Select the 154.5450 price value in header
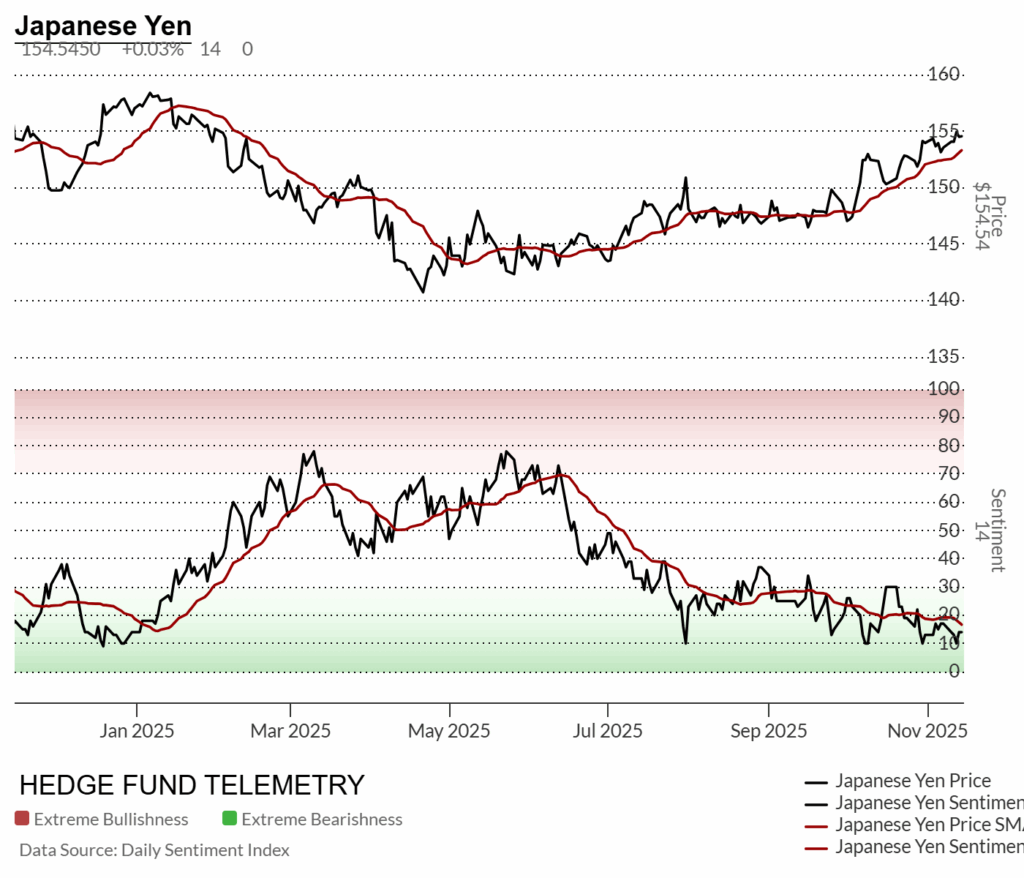 pyautogui.click(x=60, y=49)
